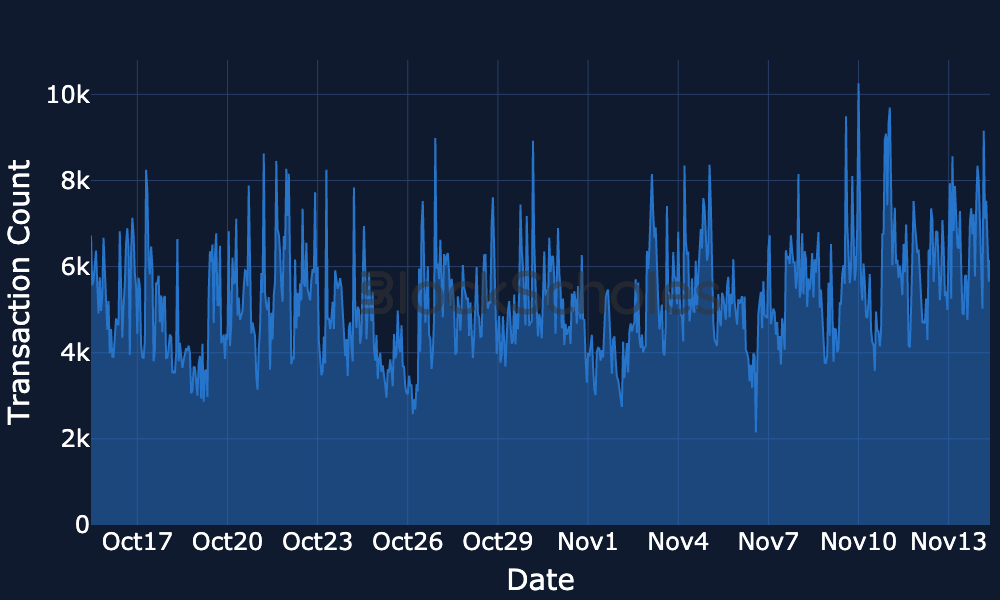Image resolution: width=1000 pixels, height=600 pixels.
Task: Click the lowest dip before Nov7
Action: tap(756, 432)
